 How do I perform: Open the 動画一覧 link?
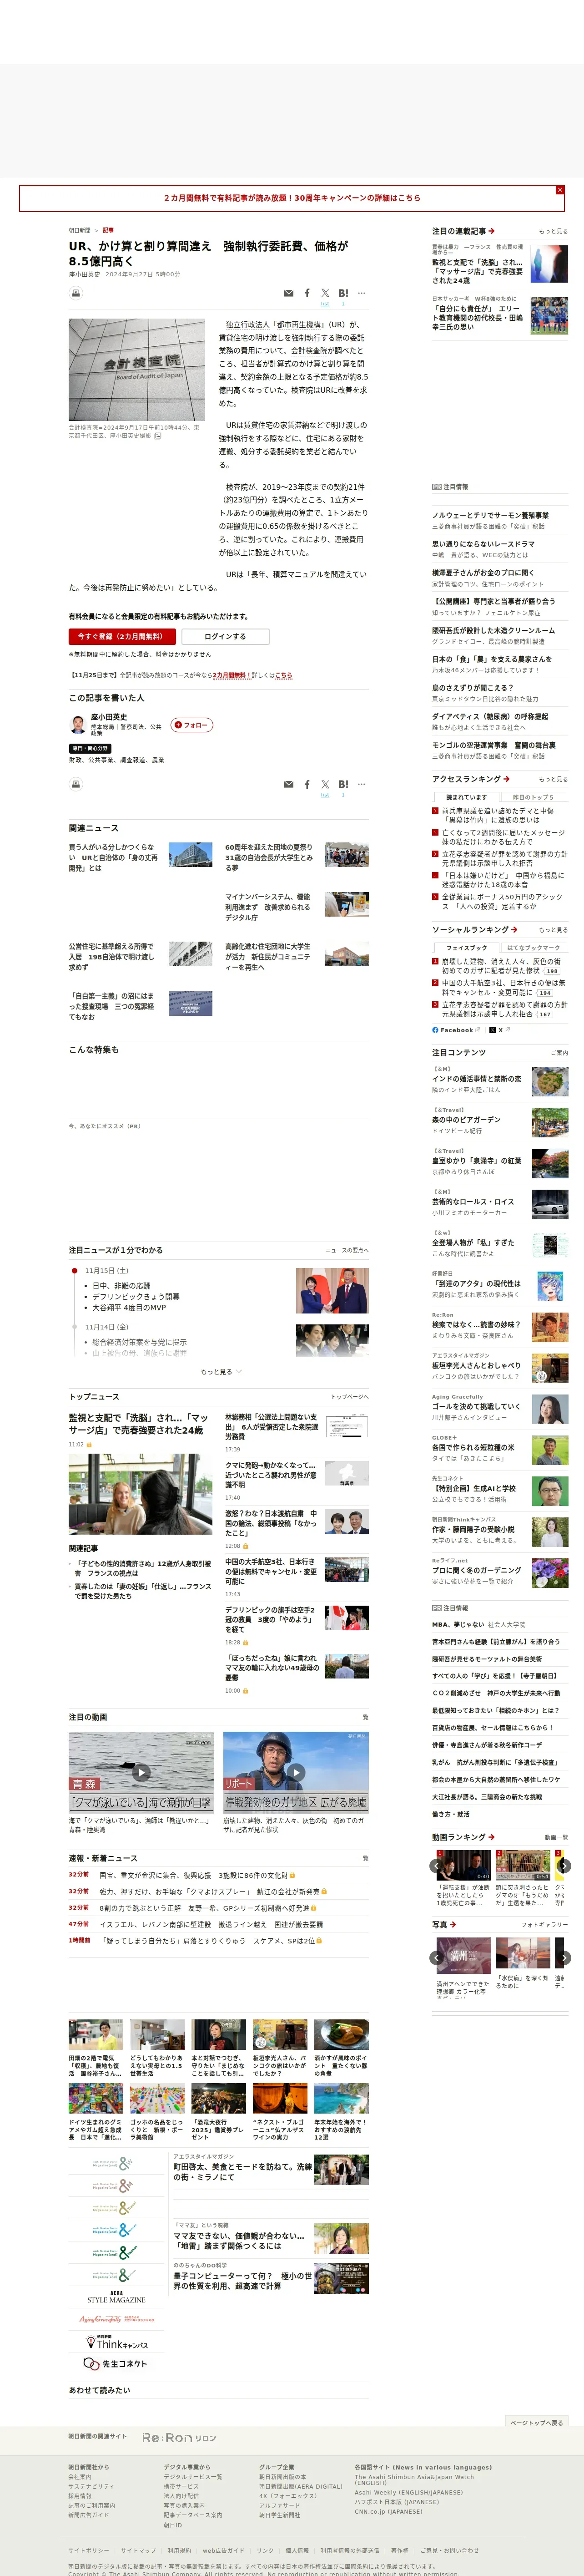coord(556,1837)
